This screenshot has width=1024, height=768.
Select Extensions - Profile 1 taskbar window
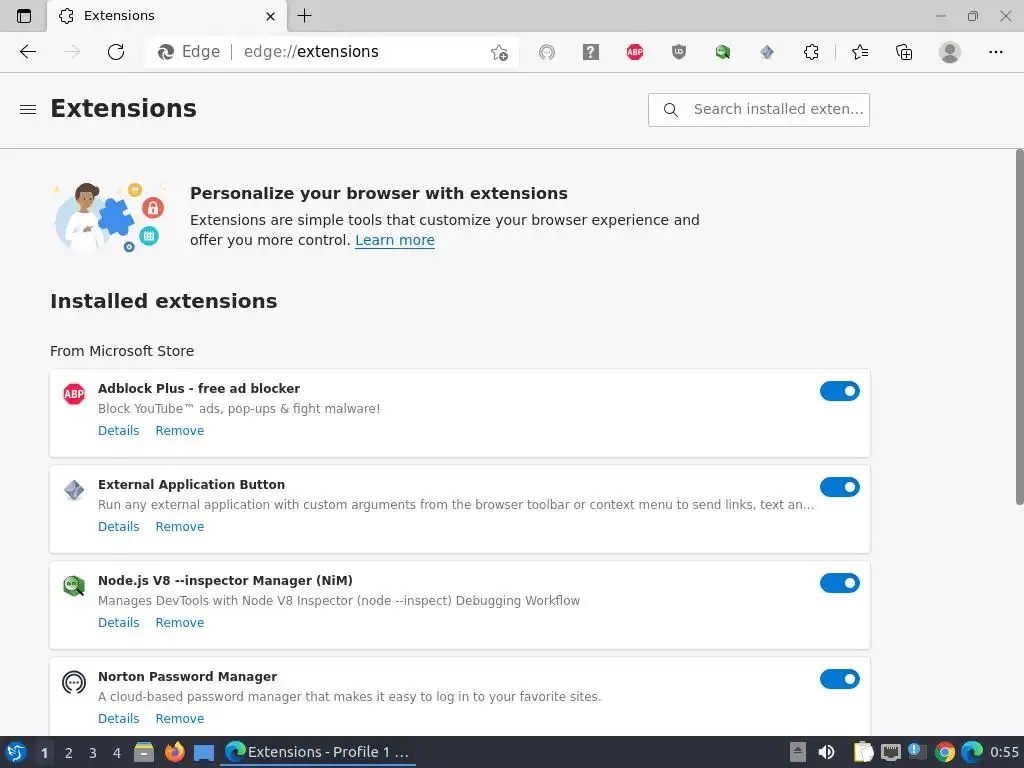pyautogui.click(x=318, y=752)
